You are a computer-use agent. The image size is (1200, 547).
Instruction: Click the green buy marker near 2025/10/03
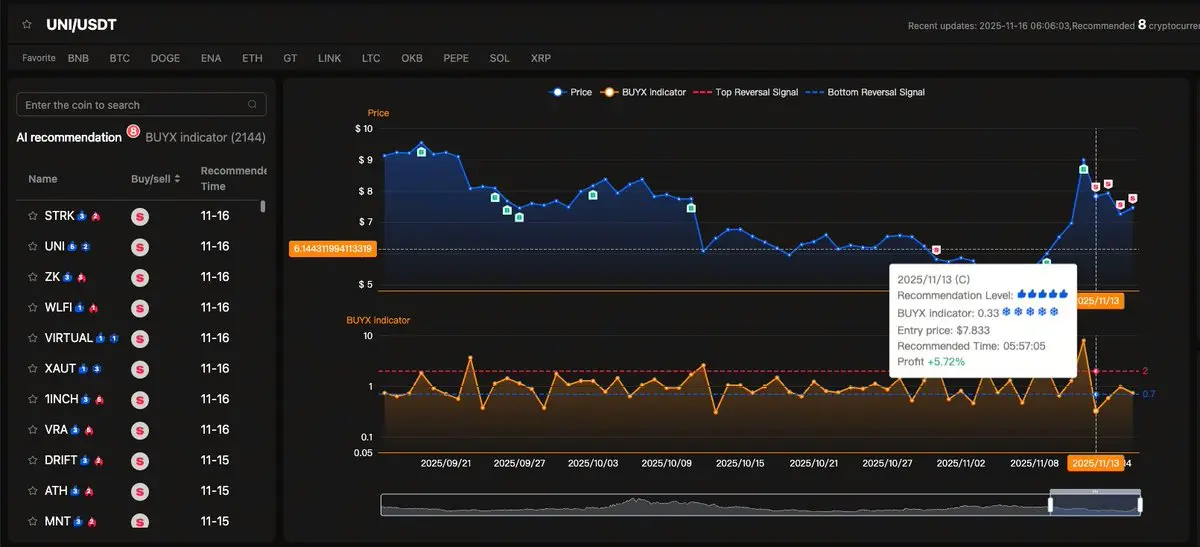[x=593, y=195]
